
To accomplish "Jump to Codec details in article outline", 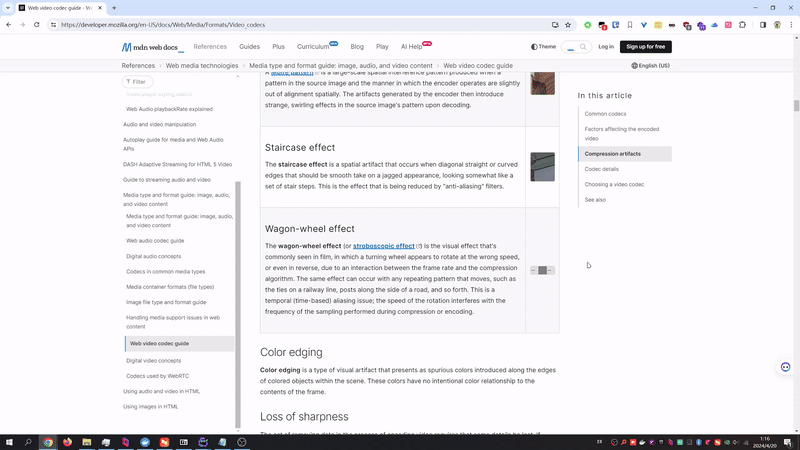I will pyautogui.click(x=602, y=169).
